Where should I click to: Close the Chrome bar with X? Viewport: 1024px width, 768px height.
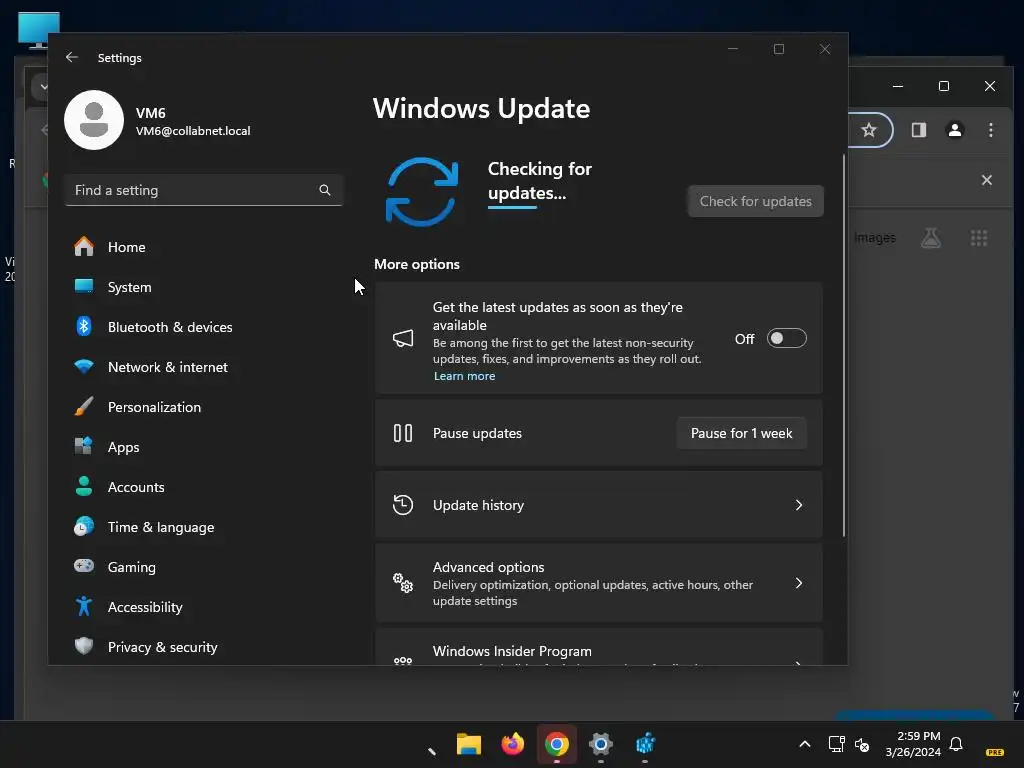987,180
